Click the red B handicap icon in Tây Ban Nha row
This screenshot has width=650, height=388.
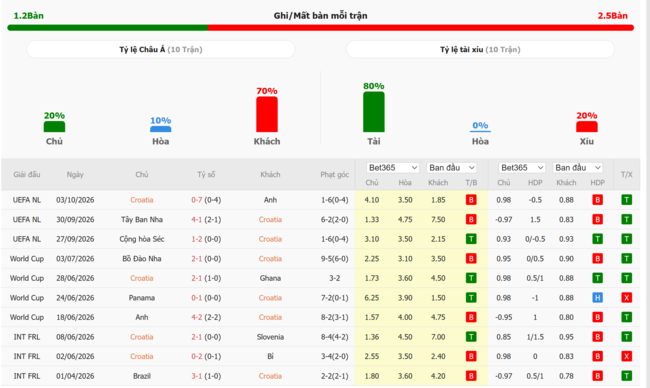point(597,219)
